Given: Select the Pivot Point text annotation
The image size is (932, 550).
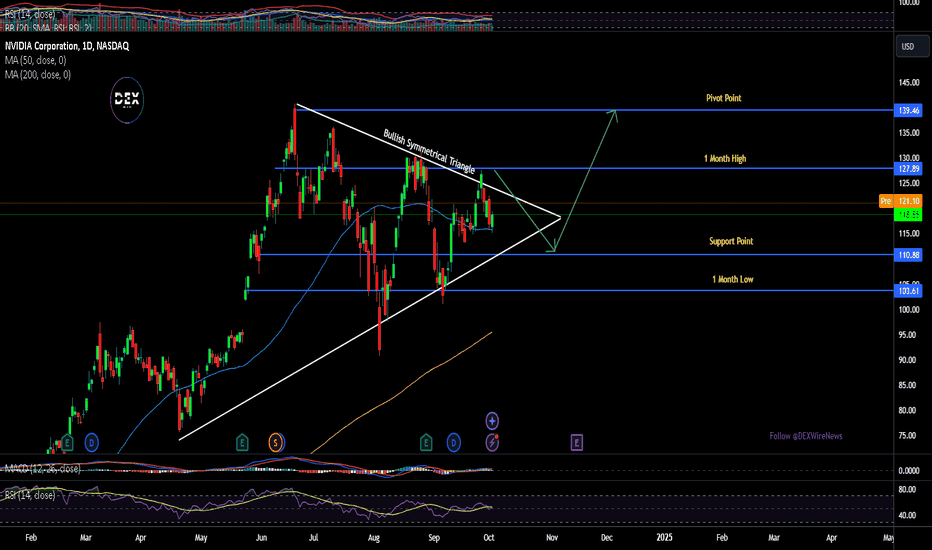Looking at the screenshot, I should 723,98.
